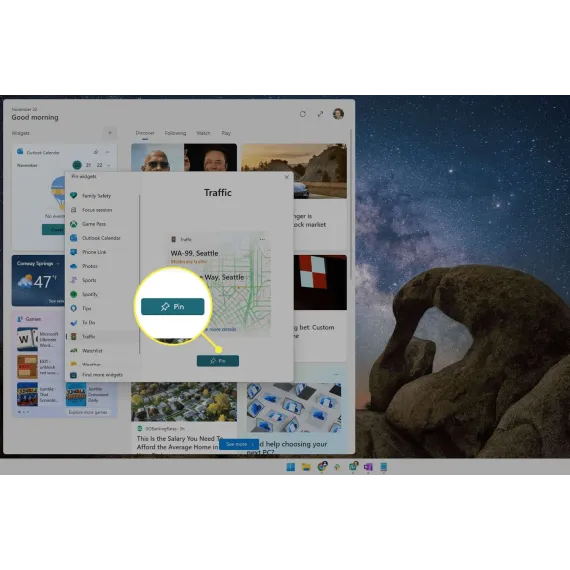Select date 21 in Outlook Calendar widget
The image size is (570, 570).
click(x=88, y=165)
